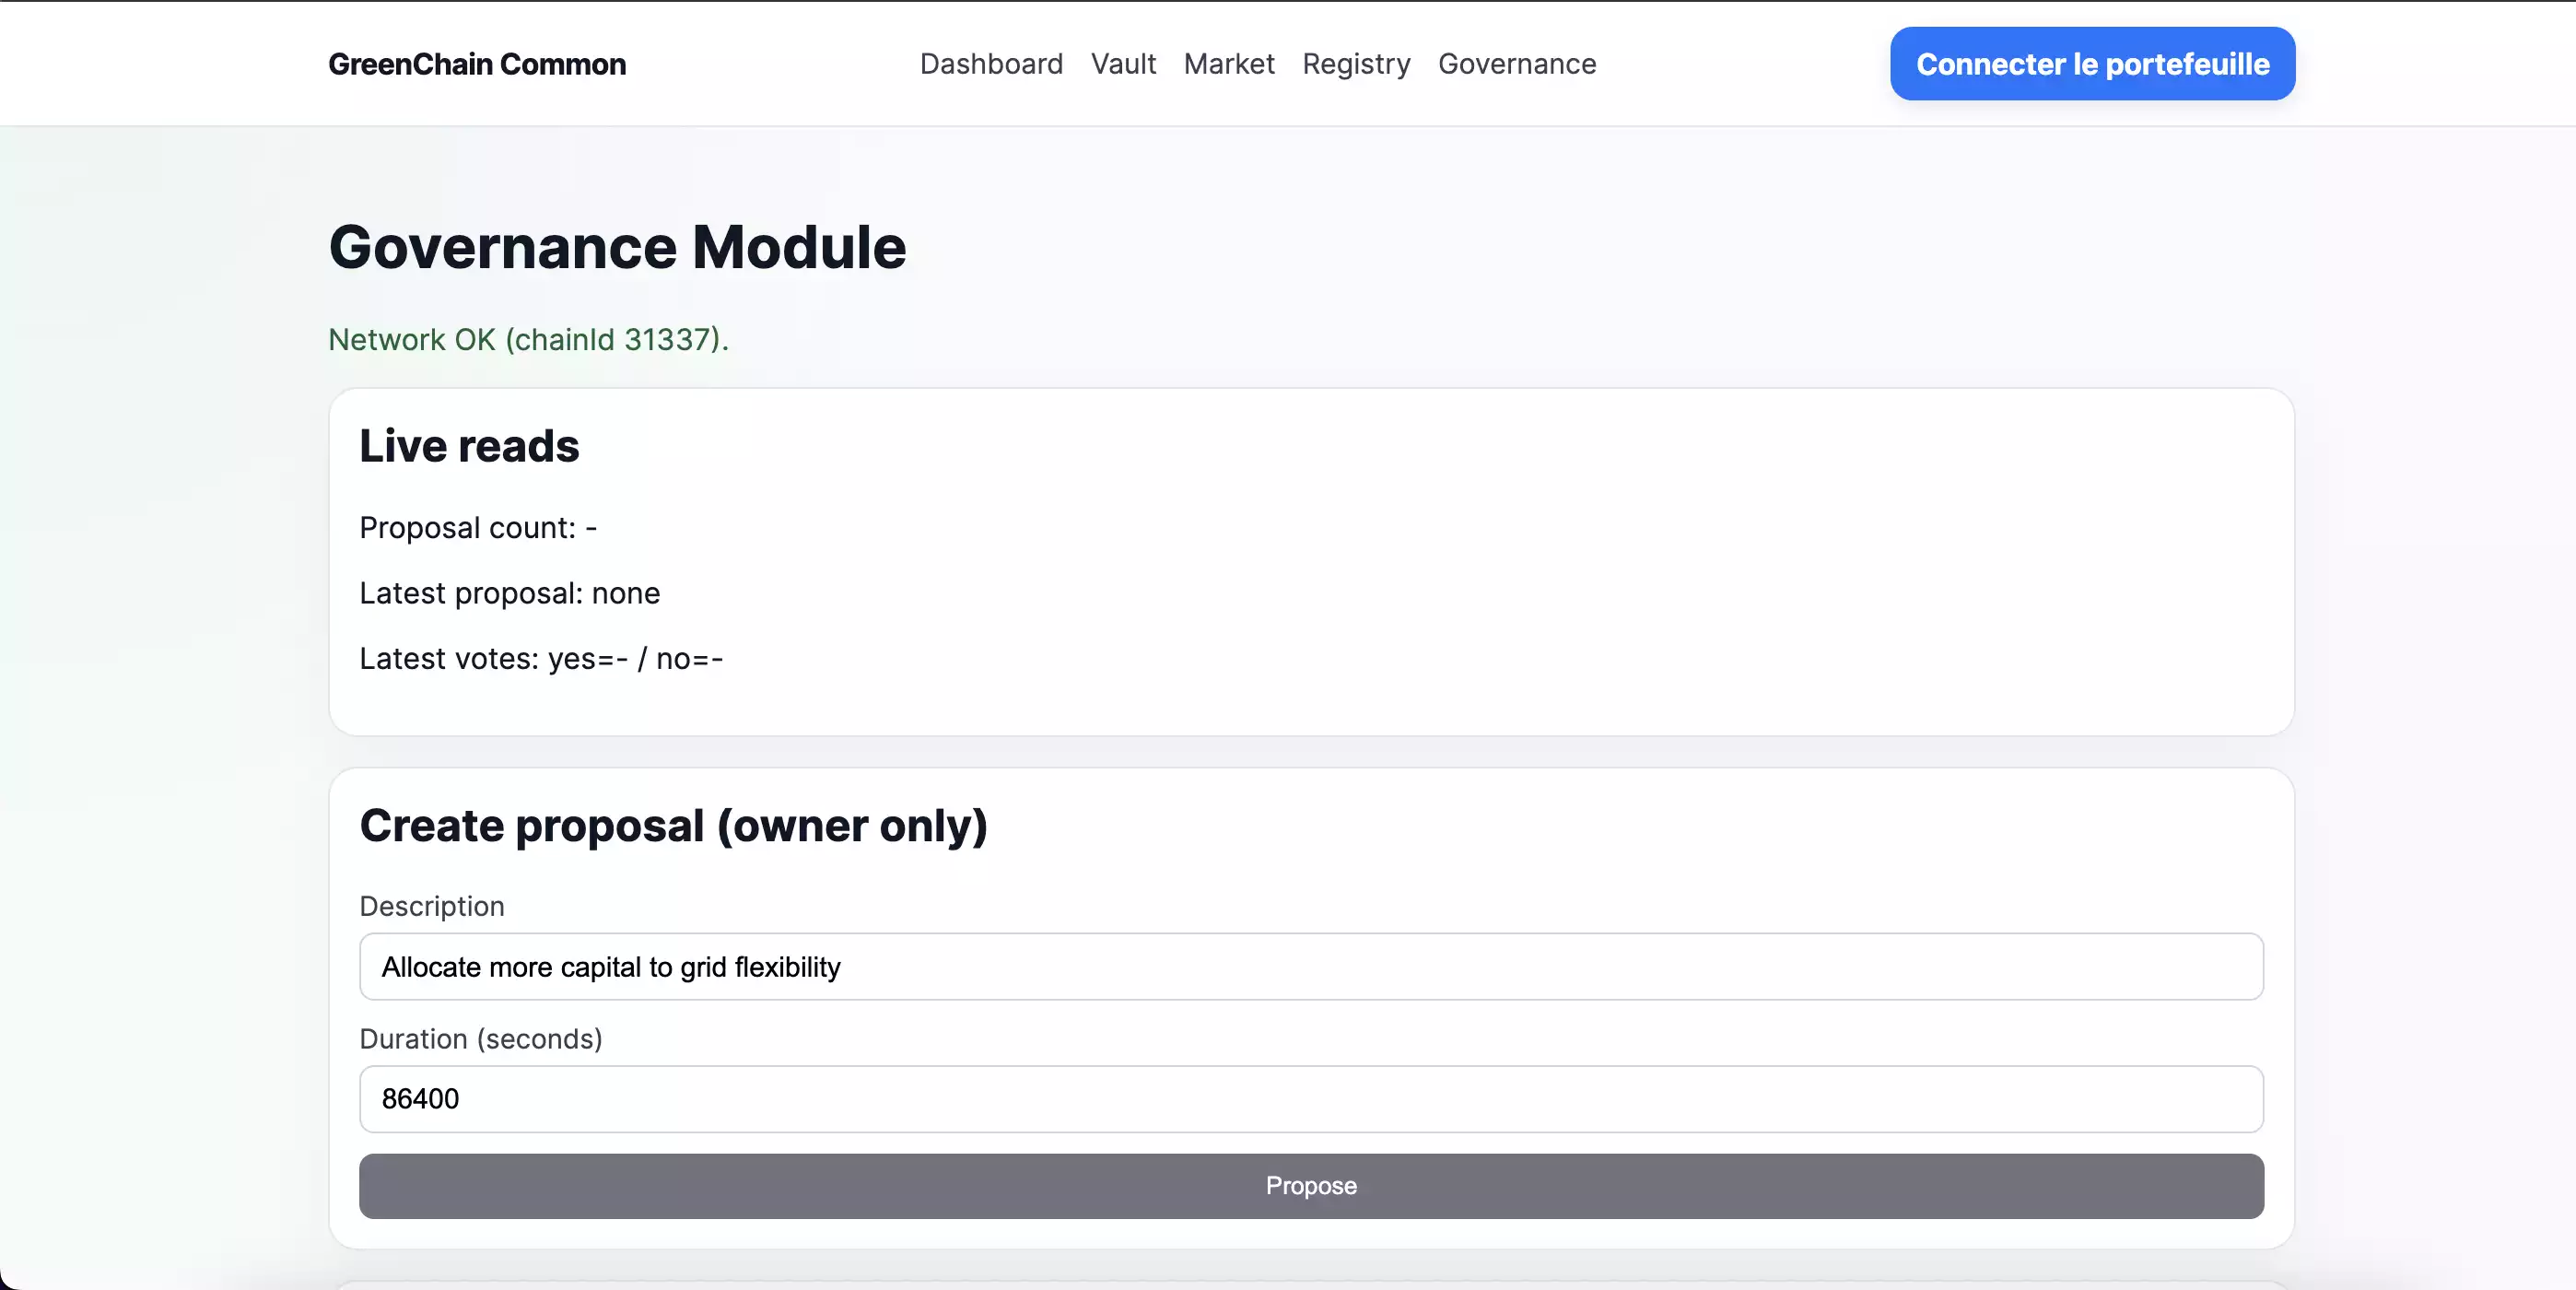The height and width of the screenshot is (1290, 2576).
Task: Click the Create proposal (owner only) heading
Action: tap(673, 826)
